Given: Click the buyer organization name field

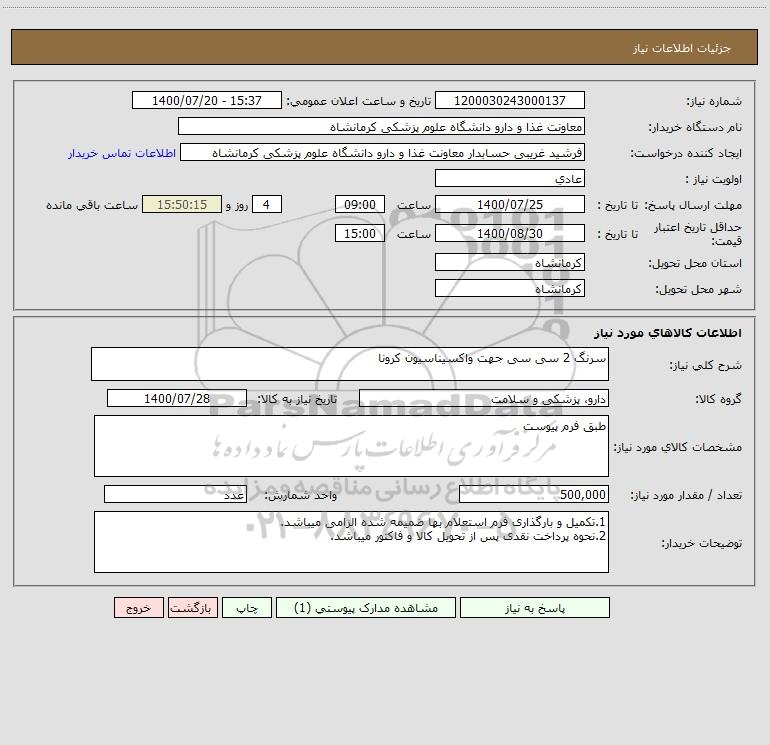Looking at the screenshot, I should tap(381, 126).
